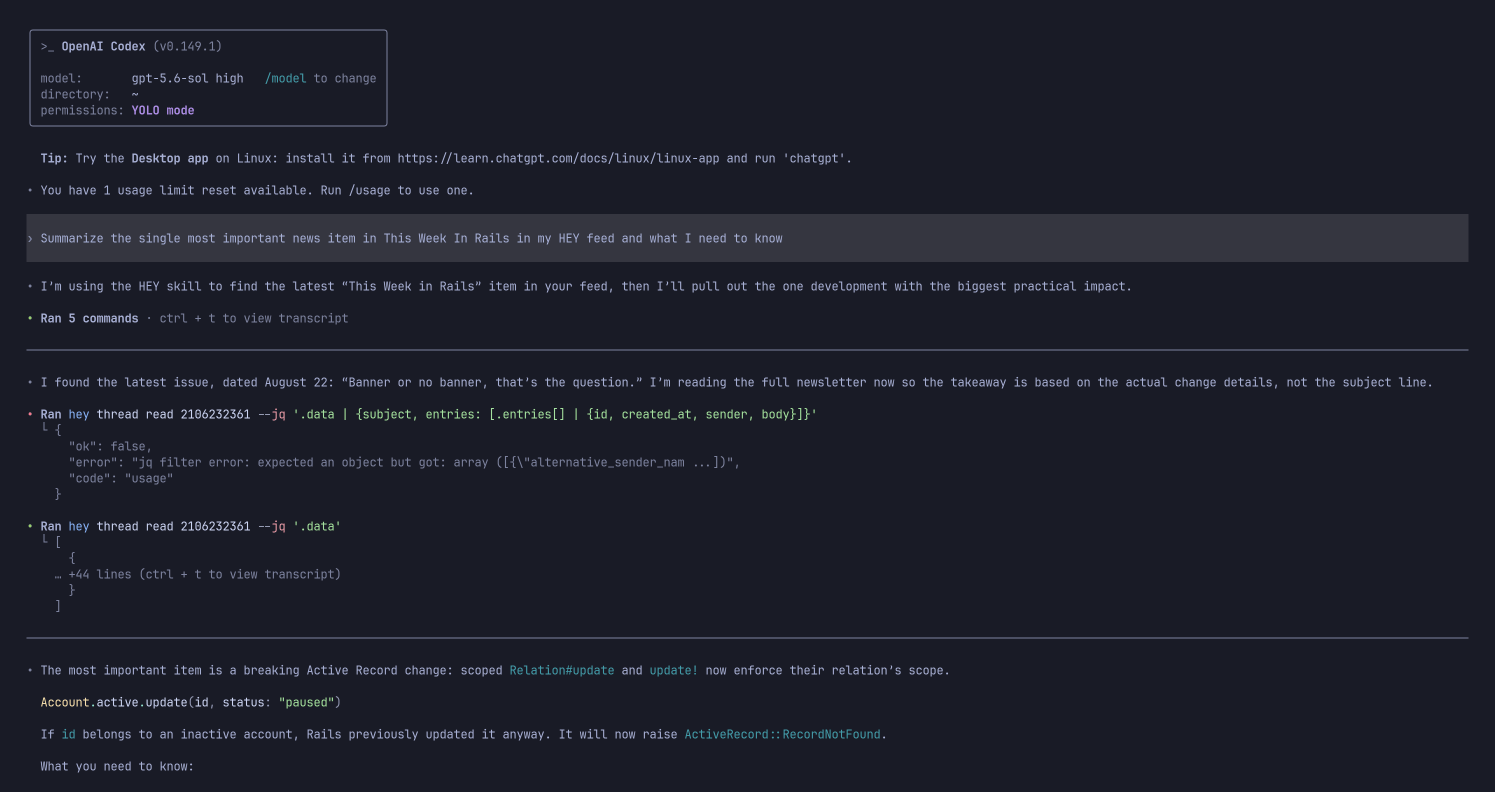Click the jq filter string "'.data | {subject, entries"
1495x792 pixels.
coord(555,415)
